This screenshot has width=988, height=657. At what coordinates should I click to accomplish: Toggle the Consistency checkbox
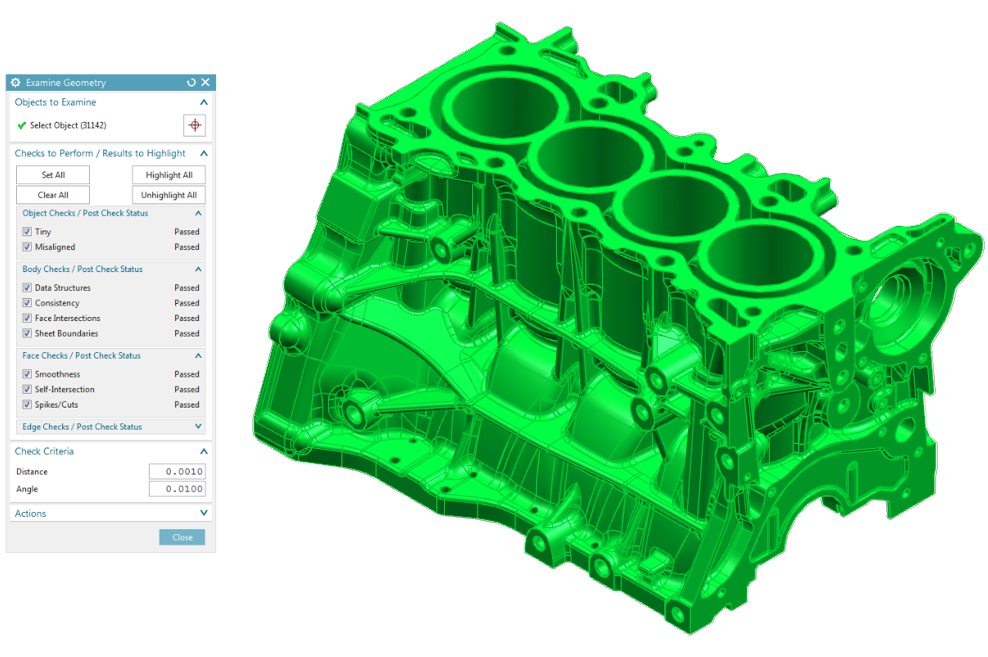coord(27,303)
